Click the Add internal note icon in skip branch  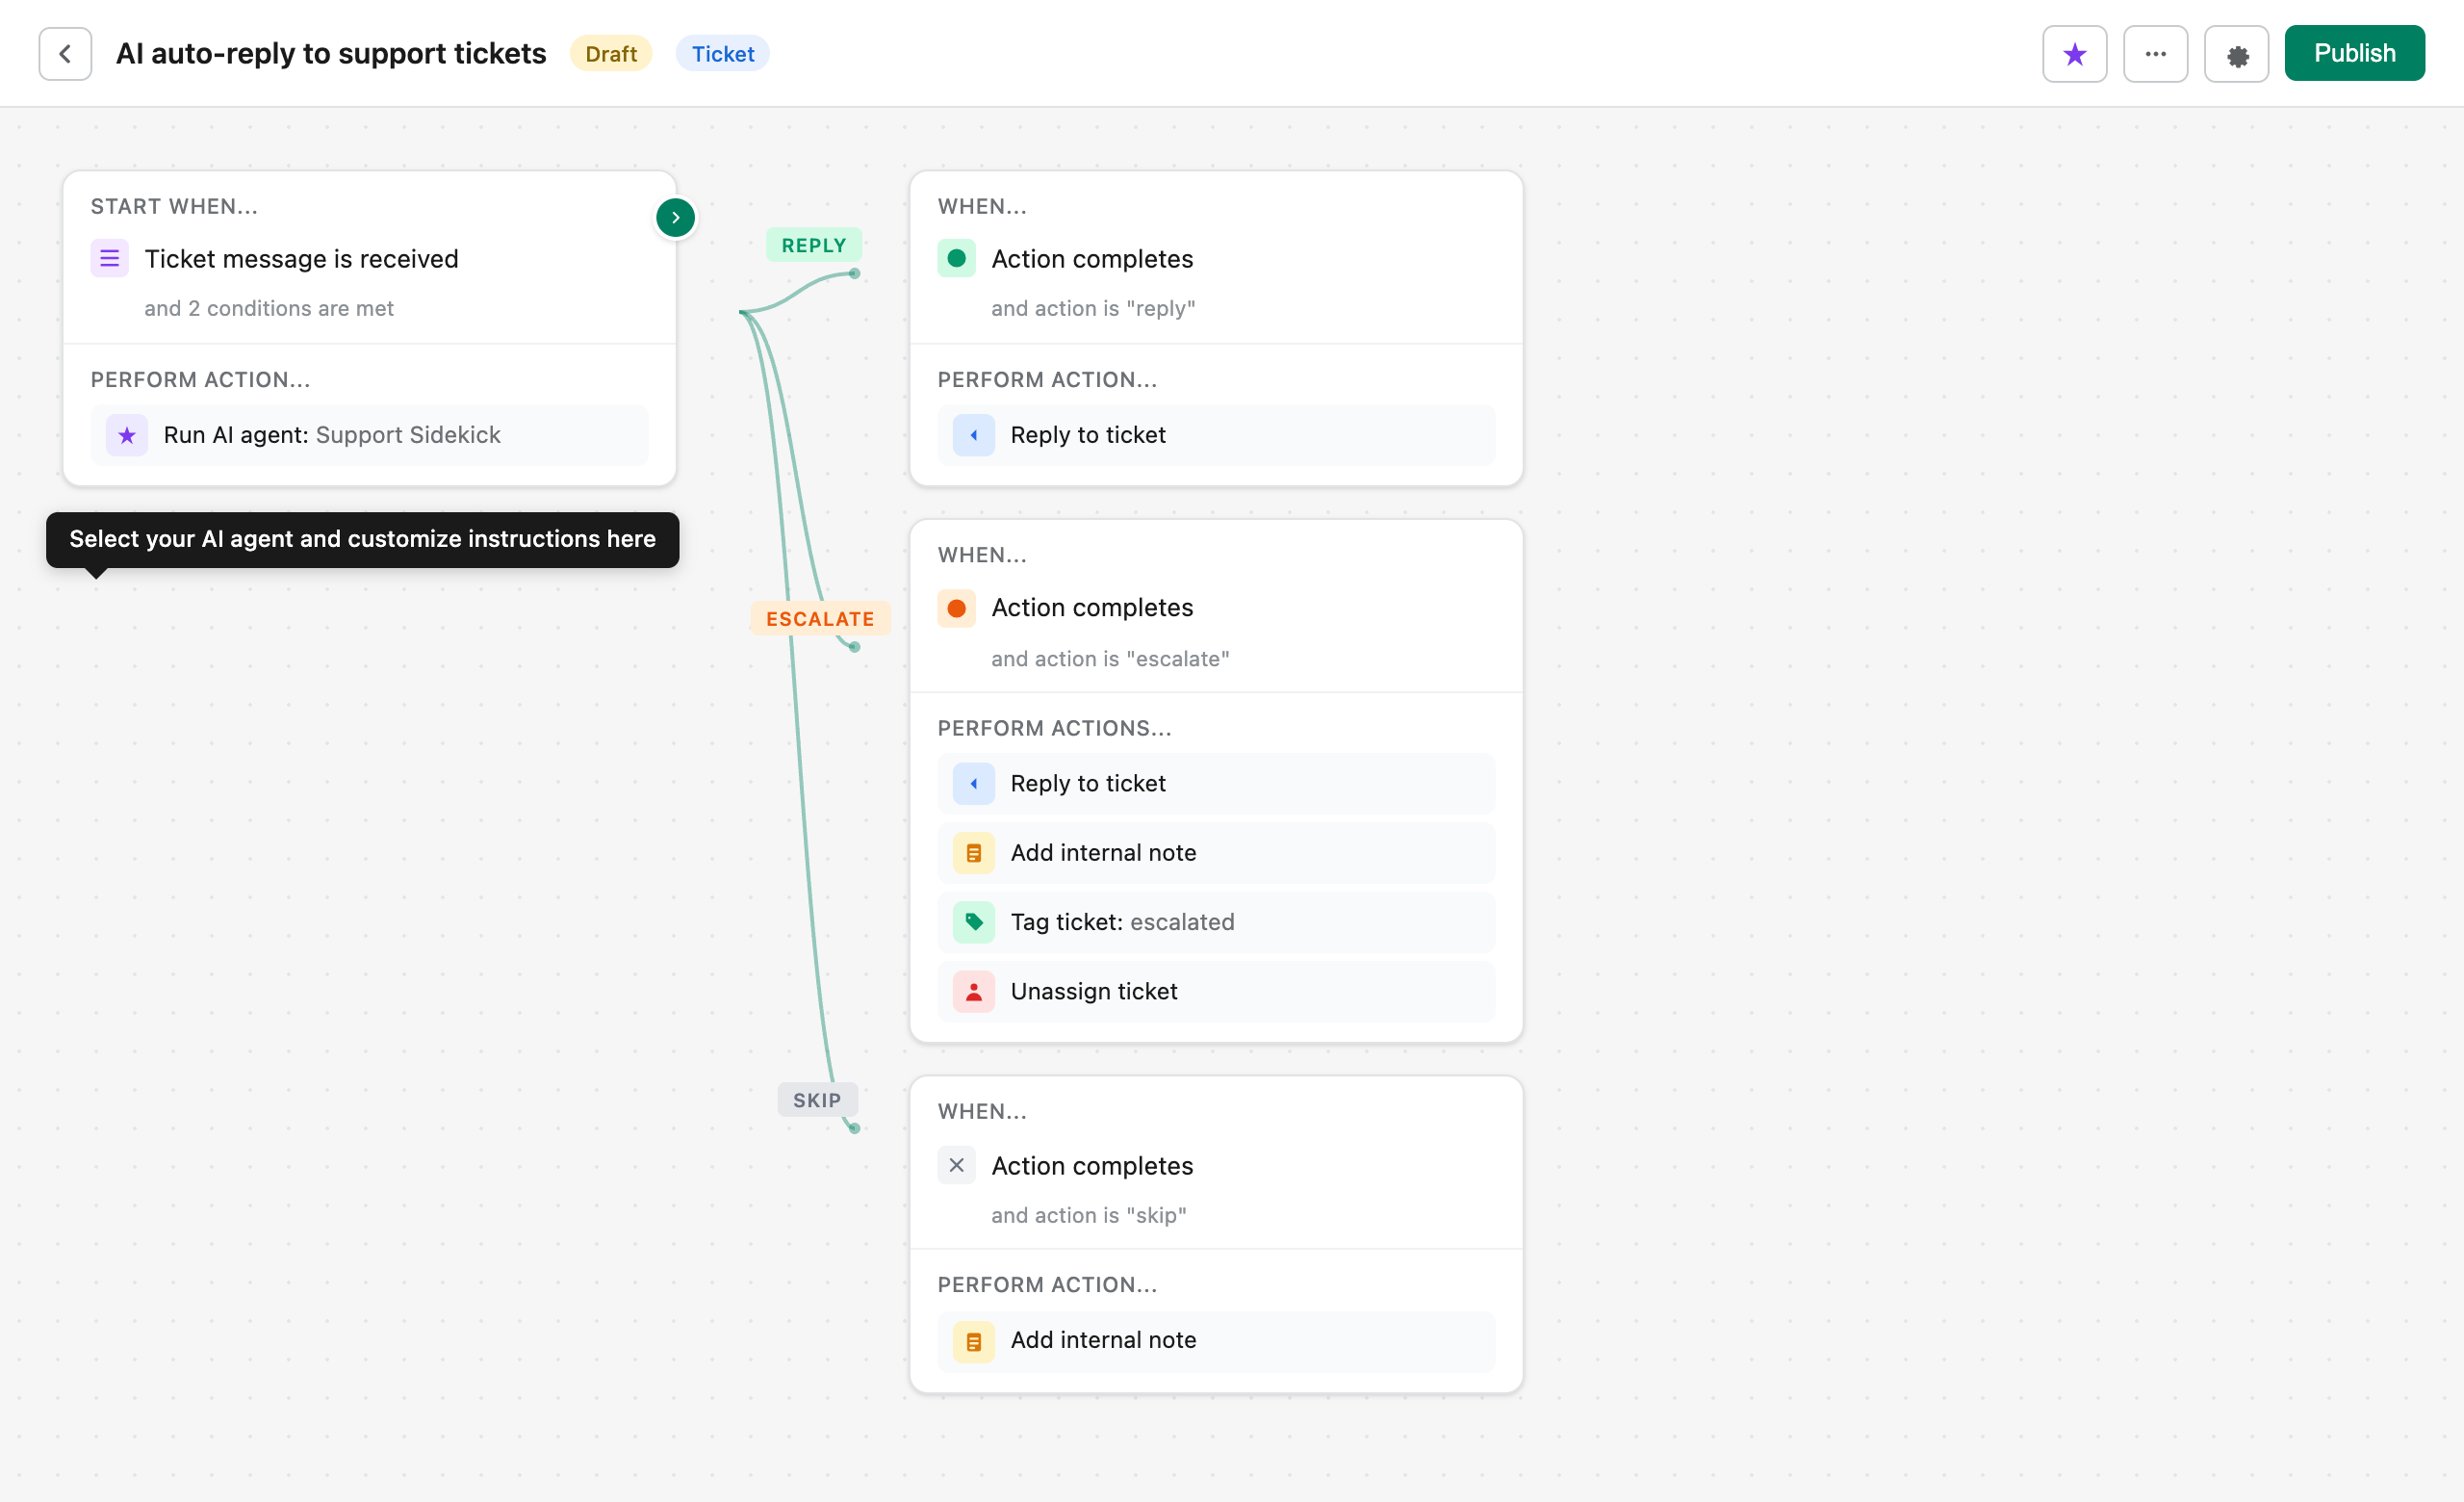tap(973, 1341)
